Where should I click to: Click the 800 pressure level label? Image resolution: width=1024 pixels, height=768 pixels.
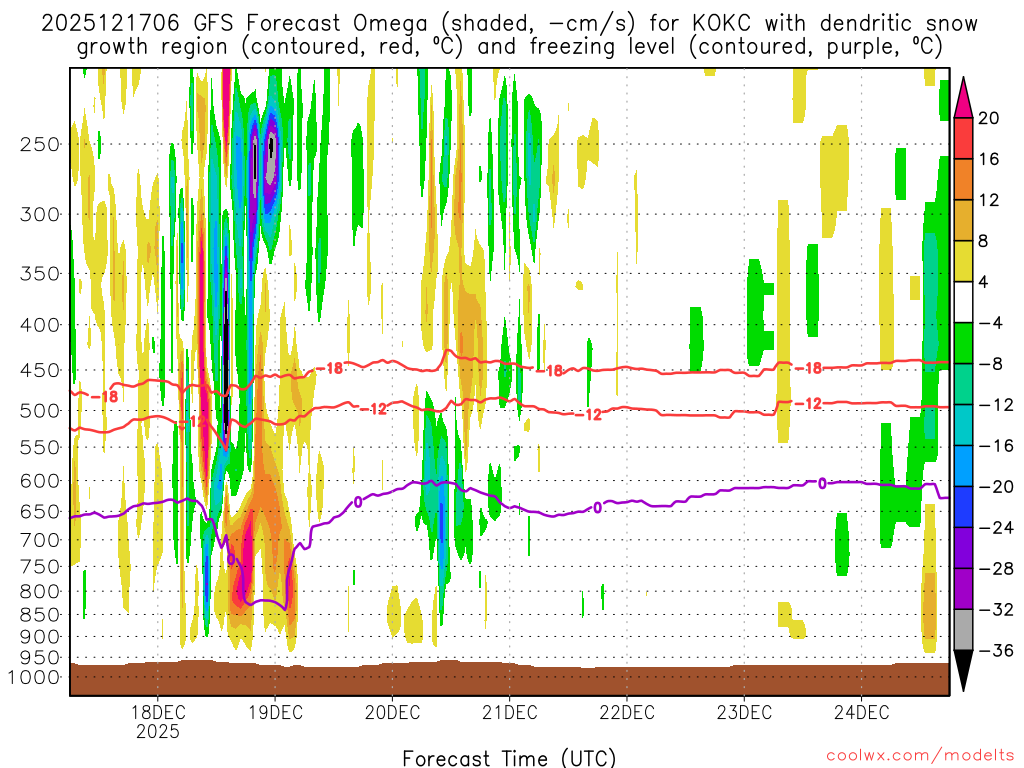(x=40, y=592)
